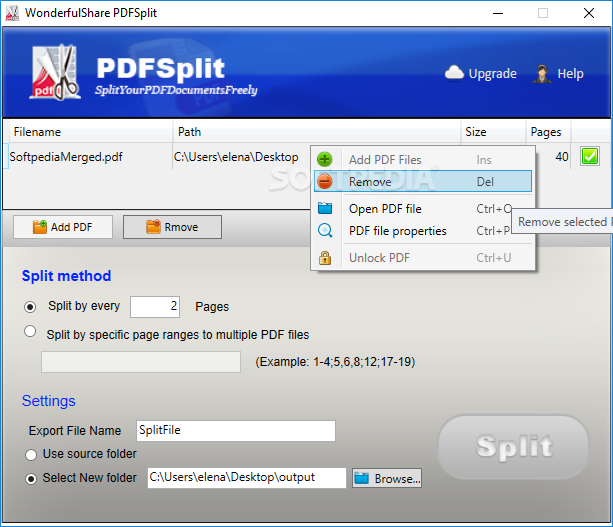Click the blue folder icon beside Open PDF file

click(x=325, y=208)
